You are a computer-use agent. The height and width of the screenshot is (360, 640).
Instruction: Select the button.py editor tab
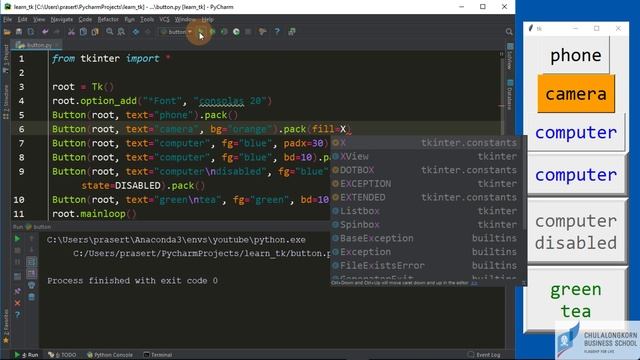(x=37, y=45)
